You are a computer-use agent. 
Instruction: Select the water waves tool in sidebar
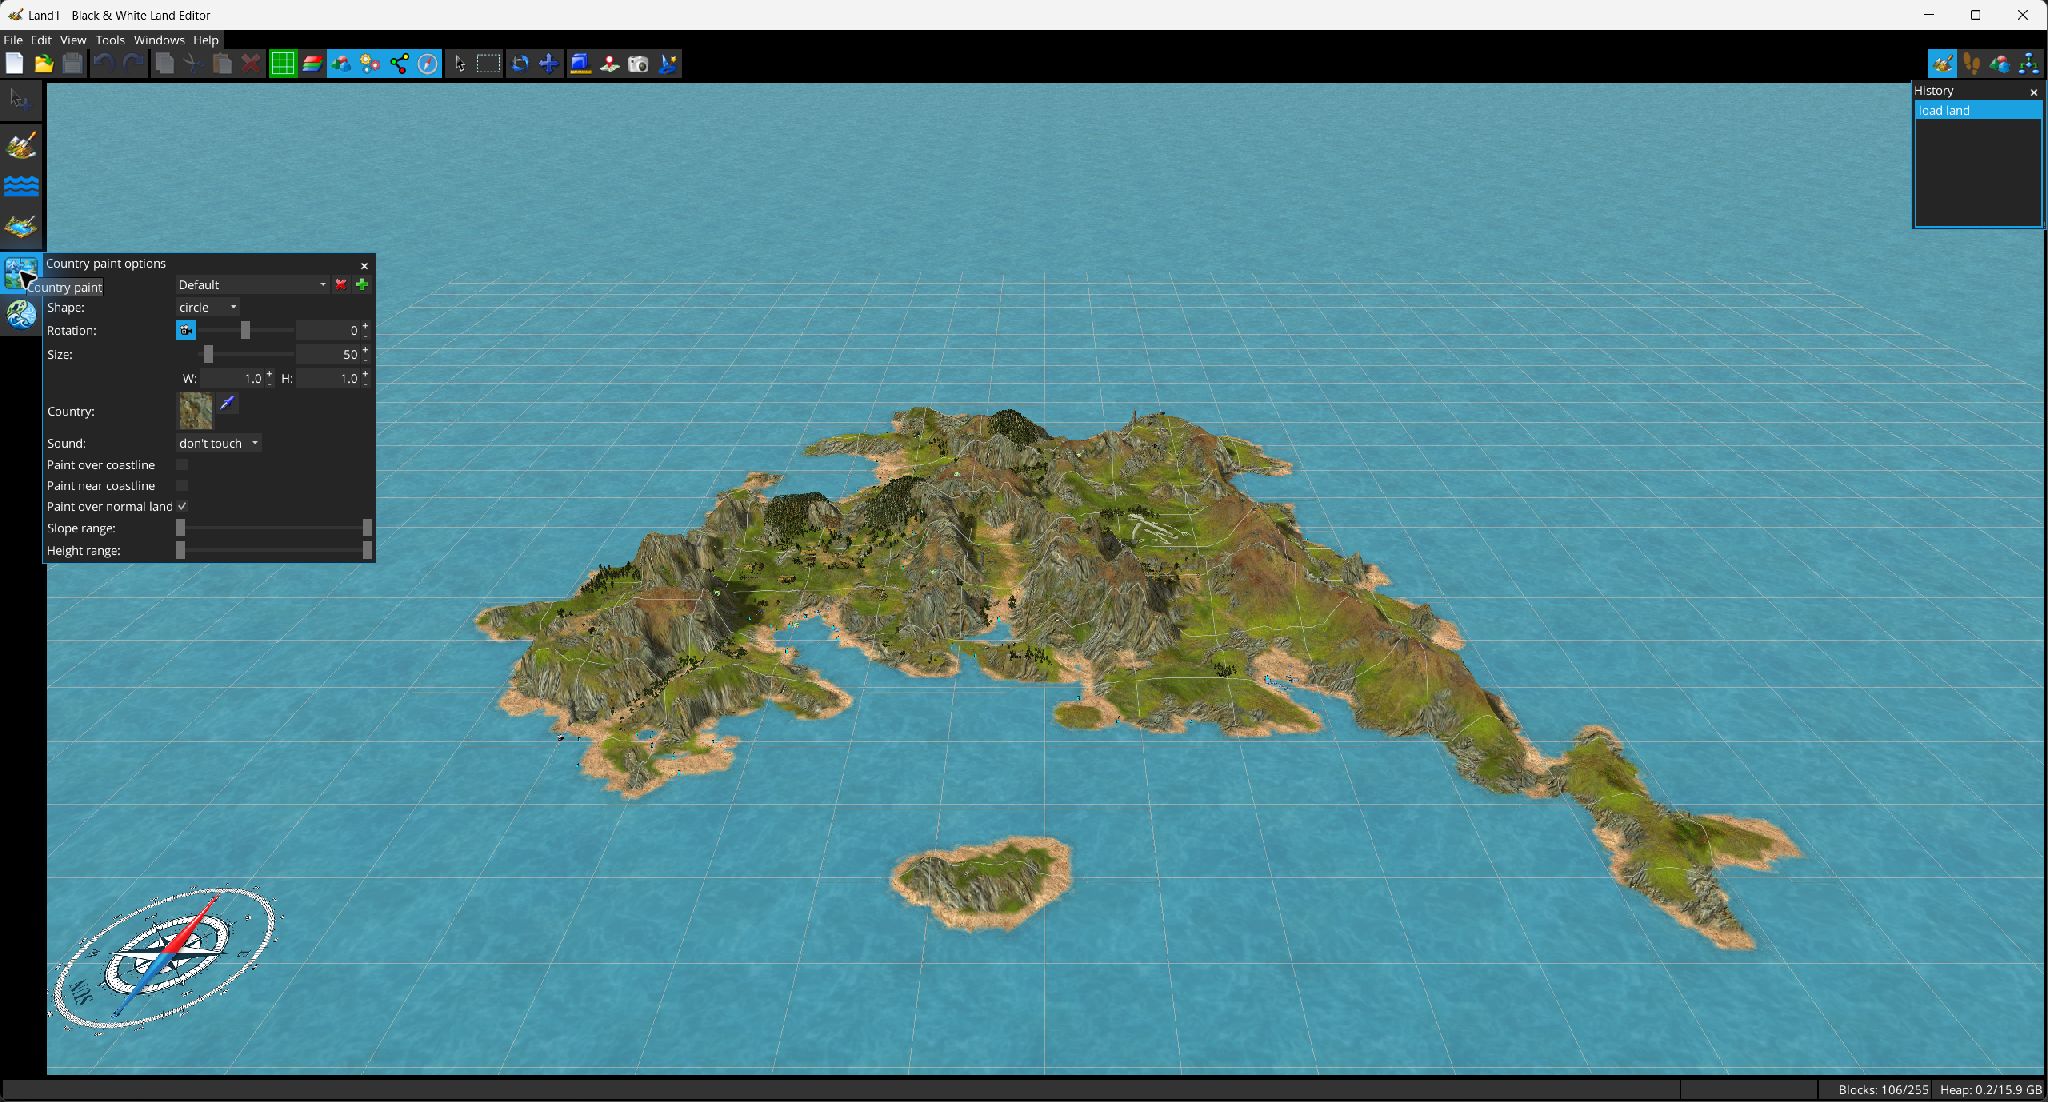click(x=21, y=186)
